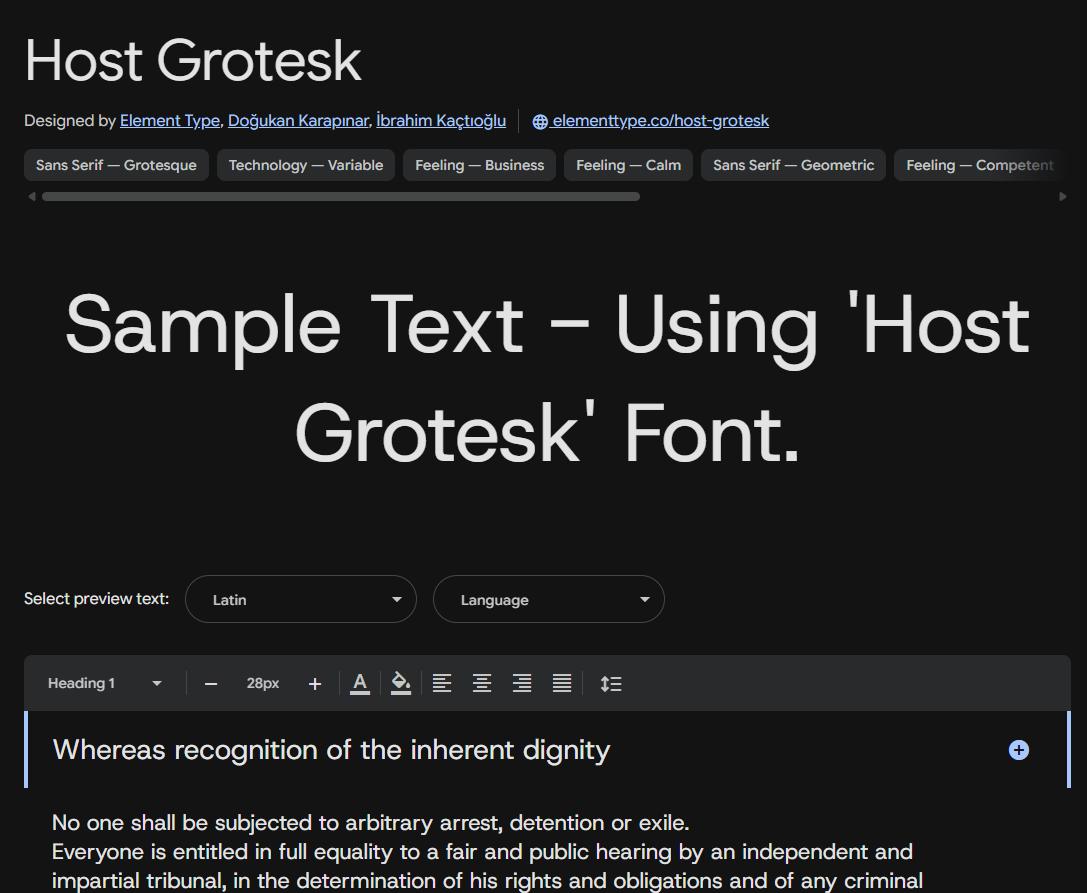This screenshot has width=1087, height=893.
Task: Open the background fill color picker
Action: (x=401, y=684)
